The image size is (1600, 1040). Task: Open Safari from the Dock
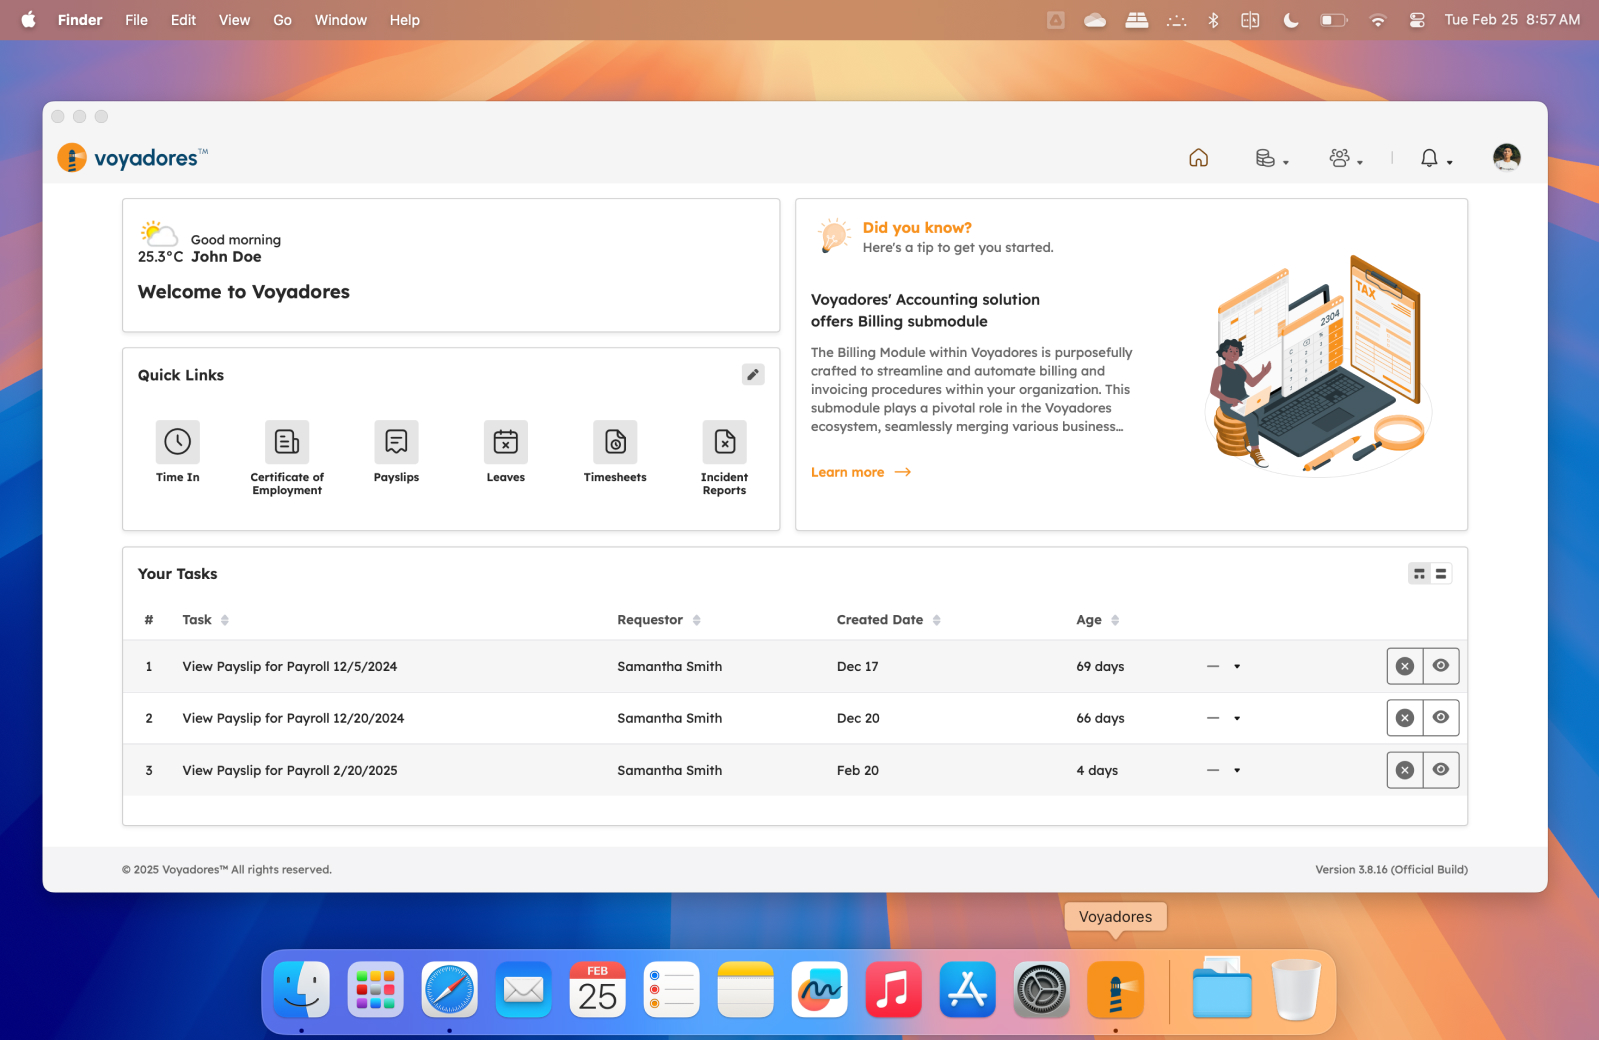[x=449, y=990]
